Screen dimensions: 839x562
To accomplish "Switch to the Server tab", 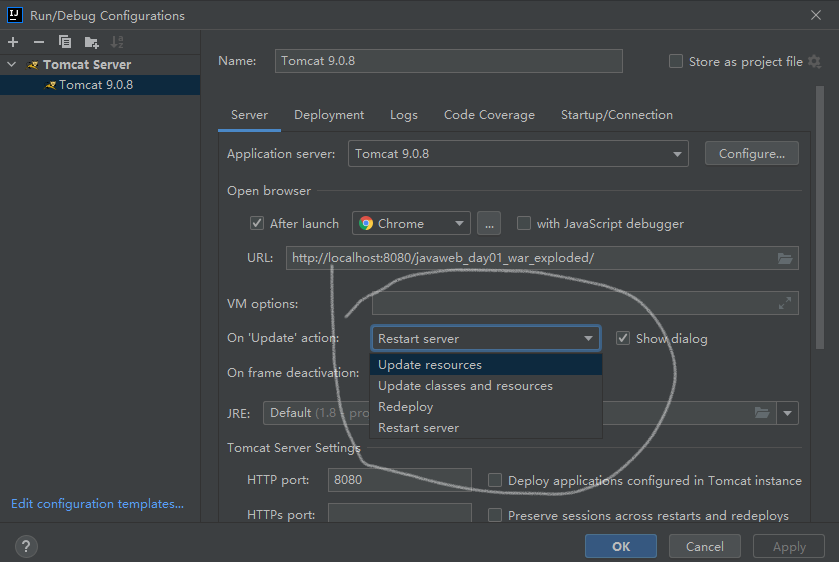I will tap(249, 115).
